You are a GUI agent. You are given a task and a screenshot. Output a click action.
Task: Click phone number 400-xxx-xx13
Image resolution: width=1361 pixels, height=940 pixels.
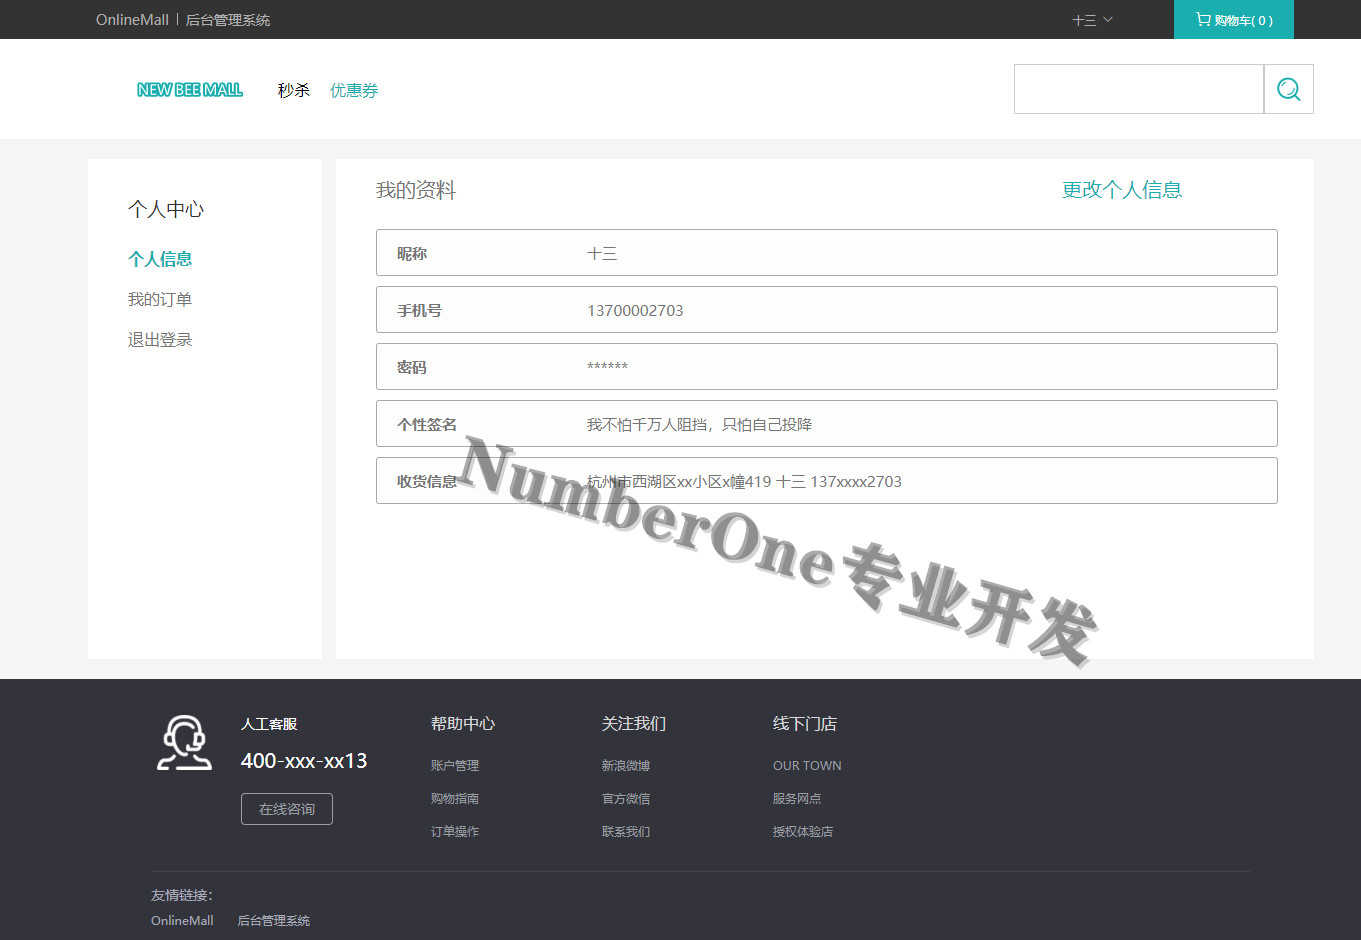304,760
